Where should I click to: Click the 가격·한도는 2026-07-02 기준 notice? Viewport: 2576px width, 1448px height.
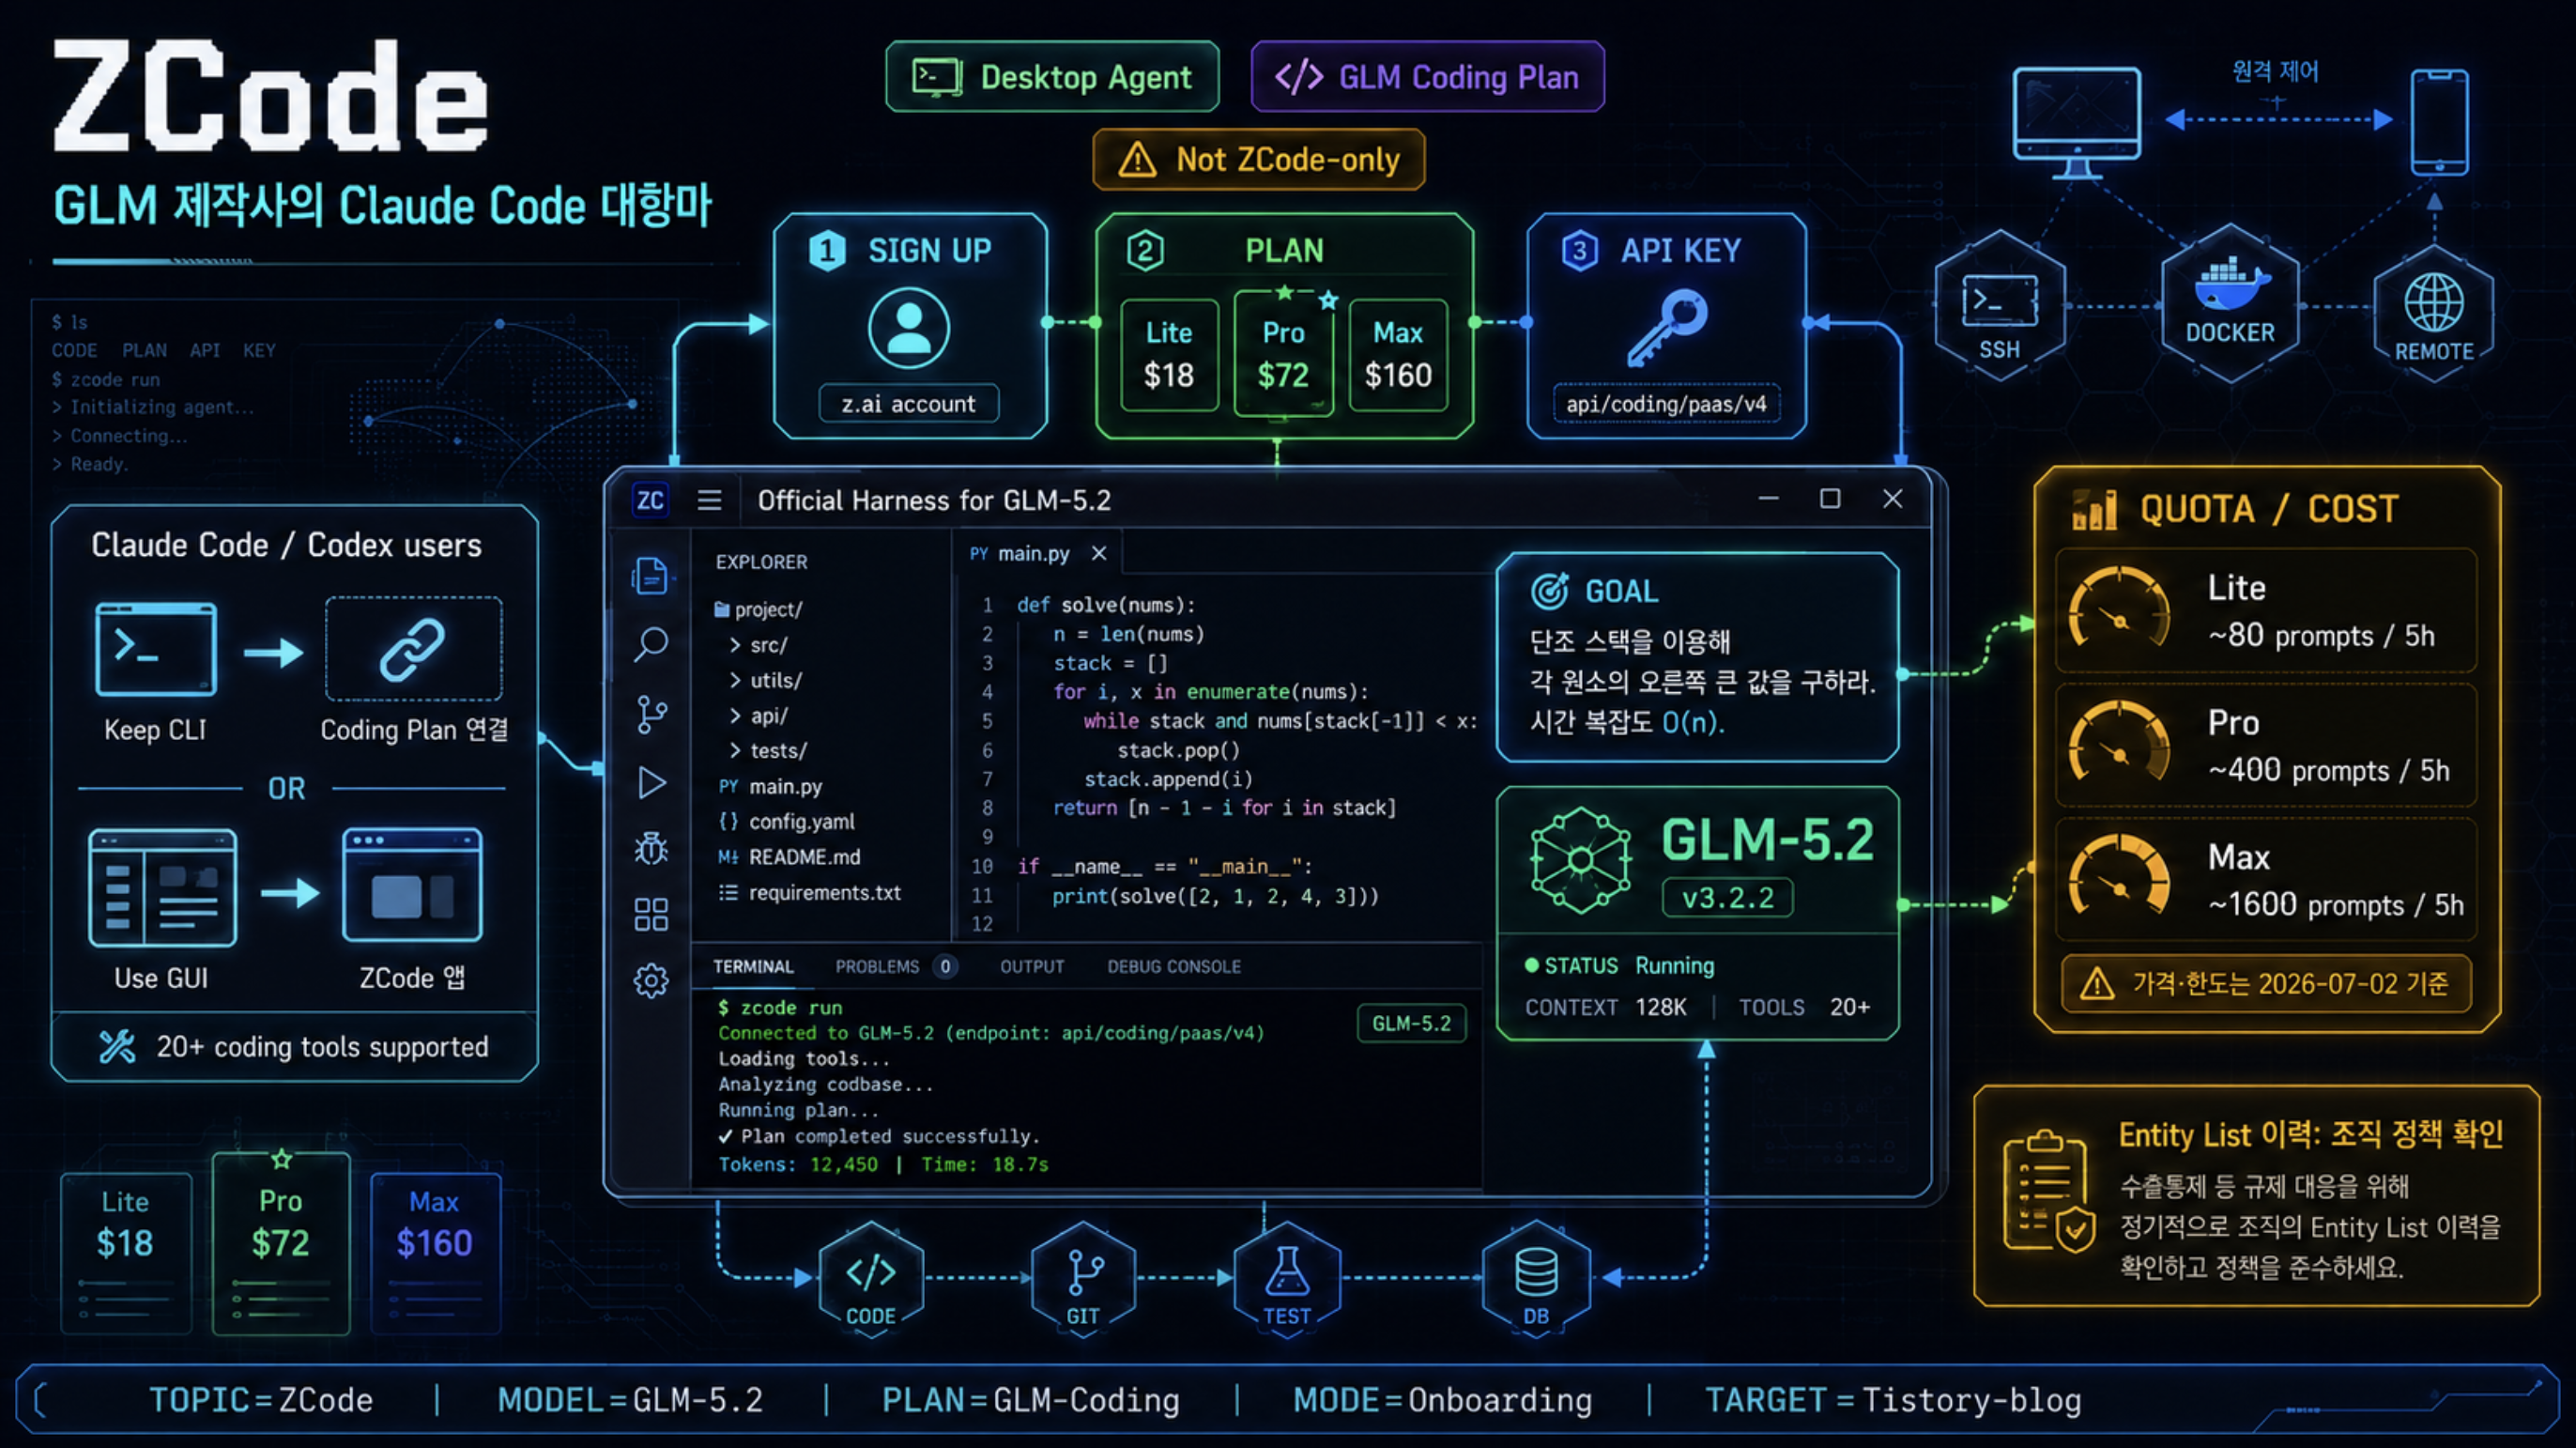(2266, 984)
